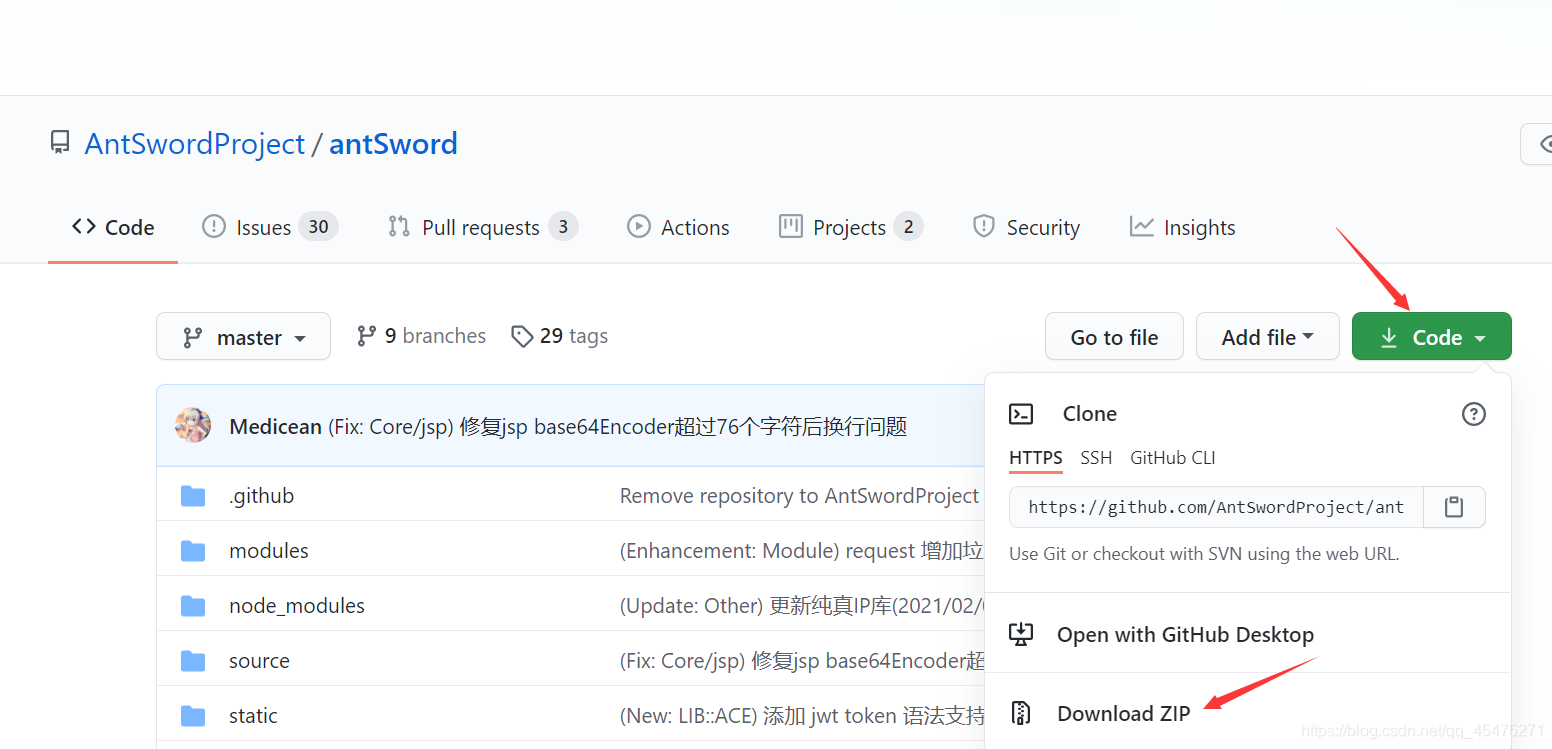This screenshot has height=749, width=1552.
Task: View the 29 tags link
Action: click(x=559, y=336)
